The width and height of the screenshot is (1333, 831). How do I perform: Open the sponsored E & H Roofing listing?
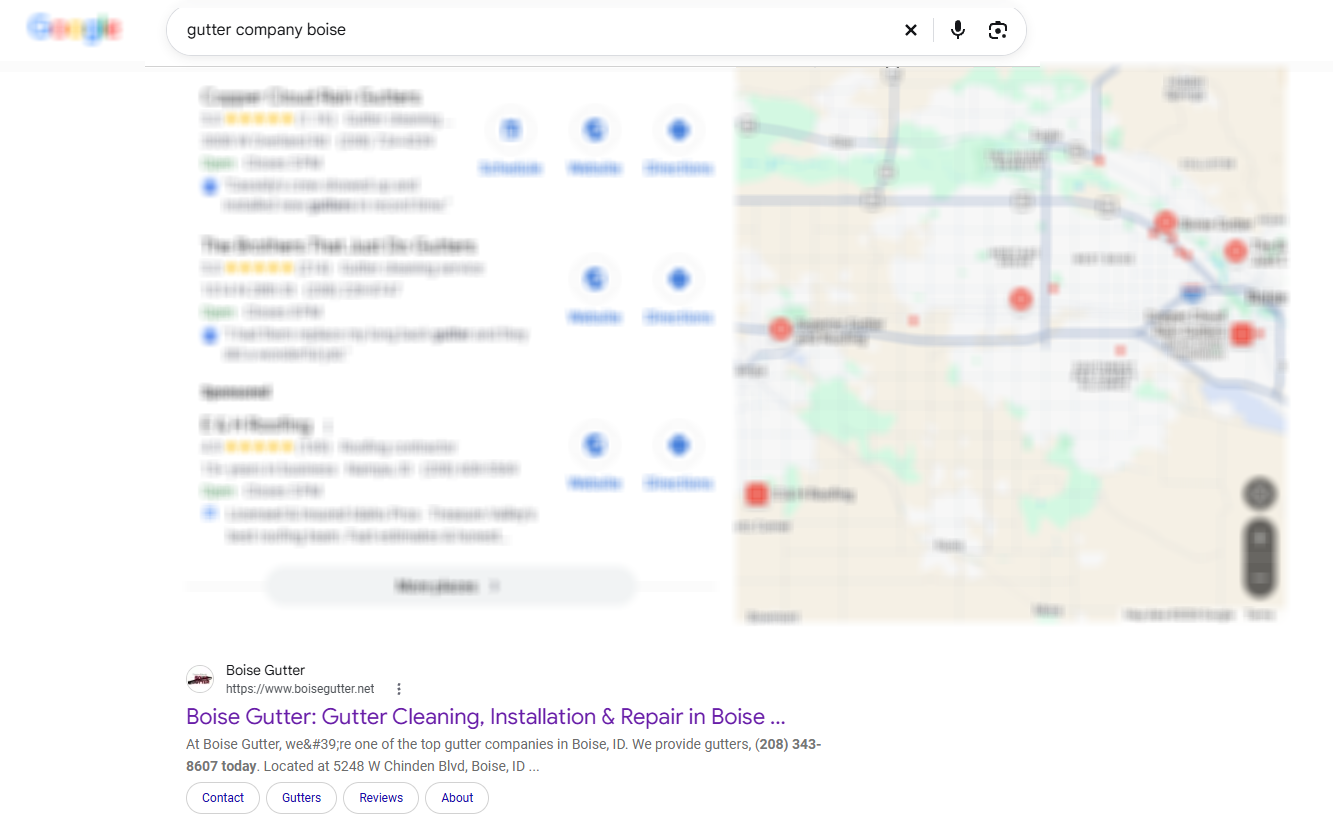click(x=256, y=425)
